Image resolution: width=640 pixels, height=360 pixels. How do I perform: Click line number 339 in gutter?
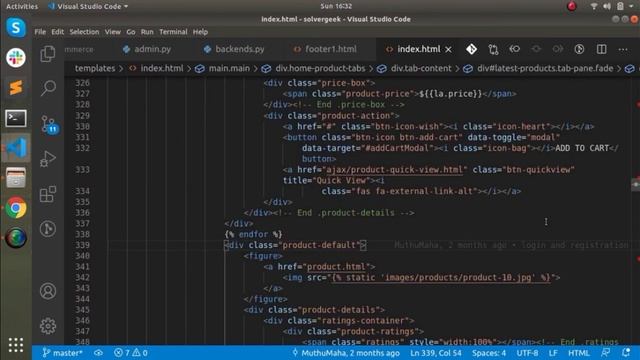(x=82, y=245)
